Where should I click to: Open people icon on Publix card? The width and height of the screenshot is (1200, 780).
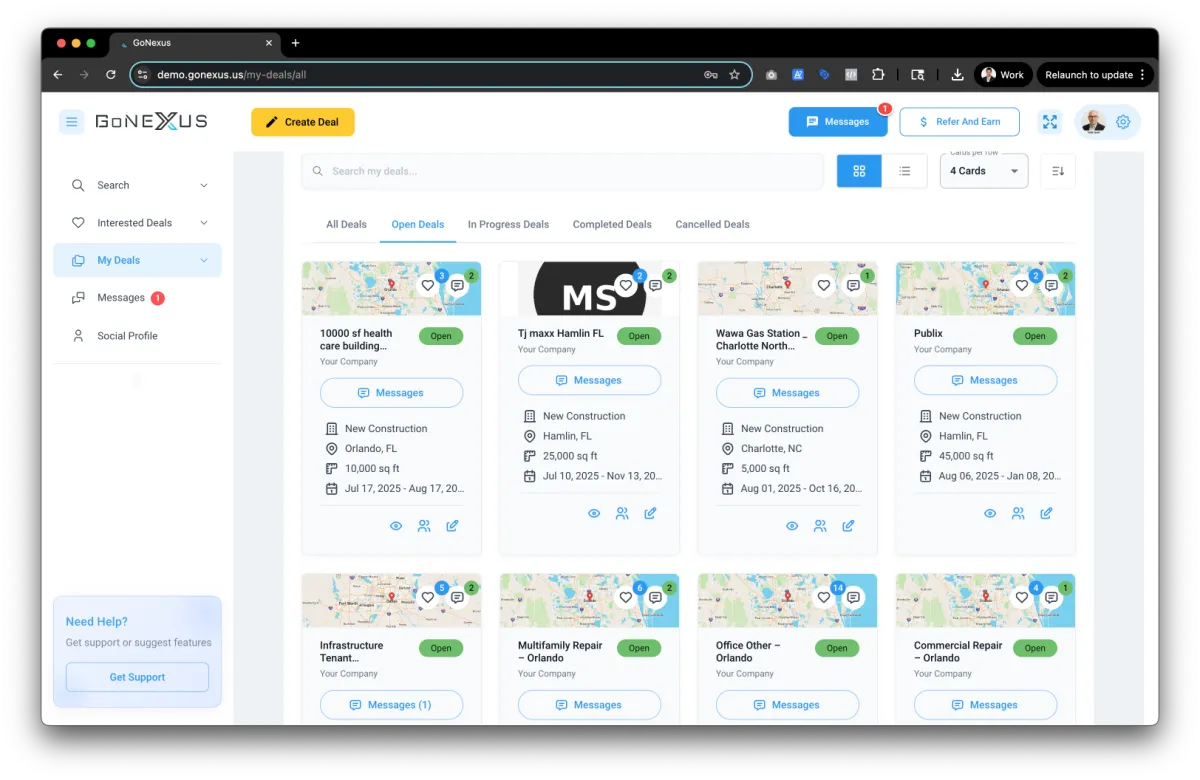(1018, 513)
